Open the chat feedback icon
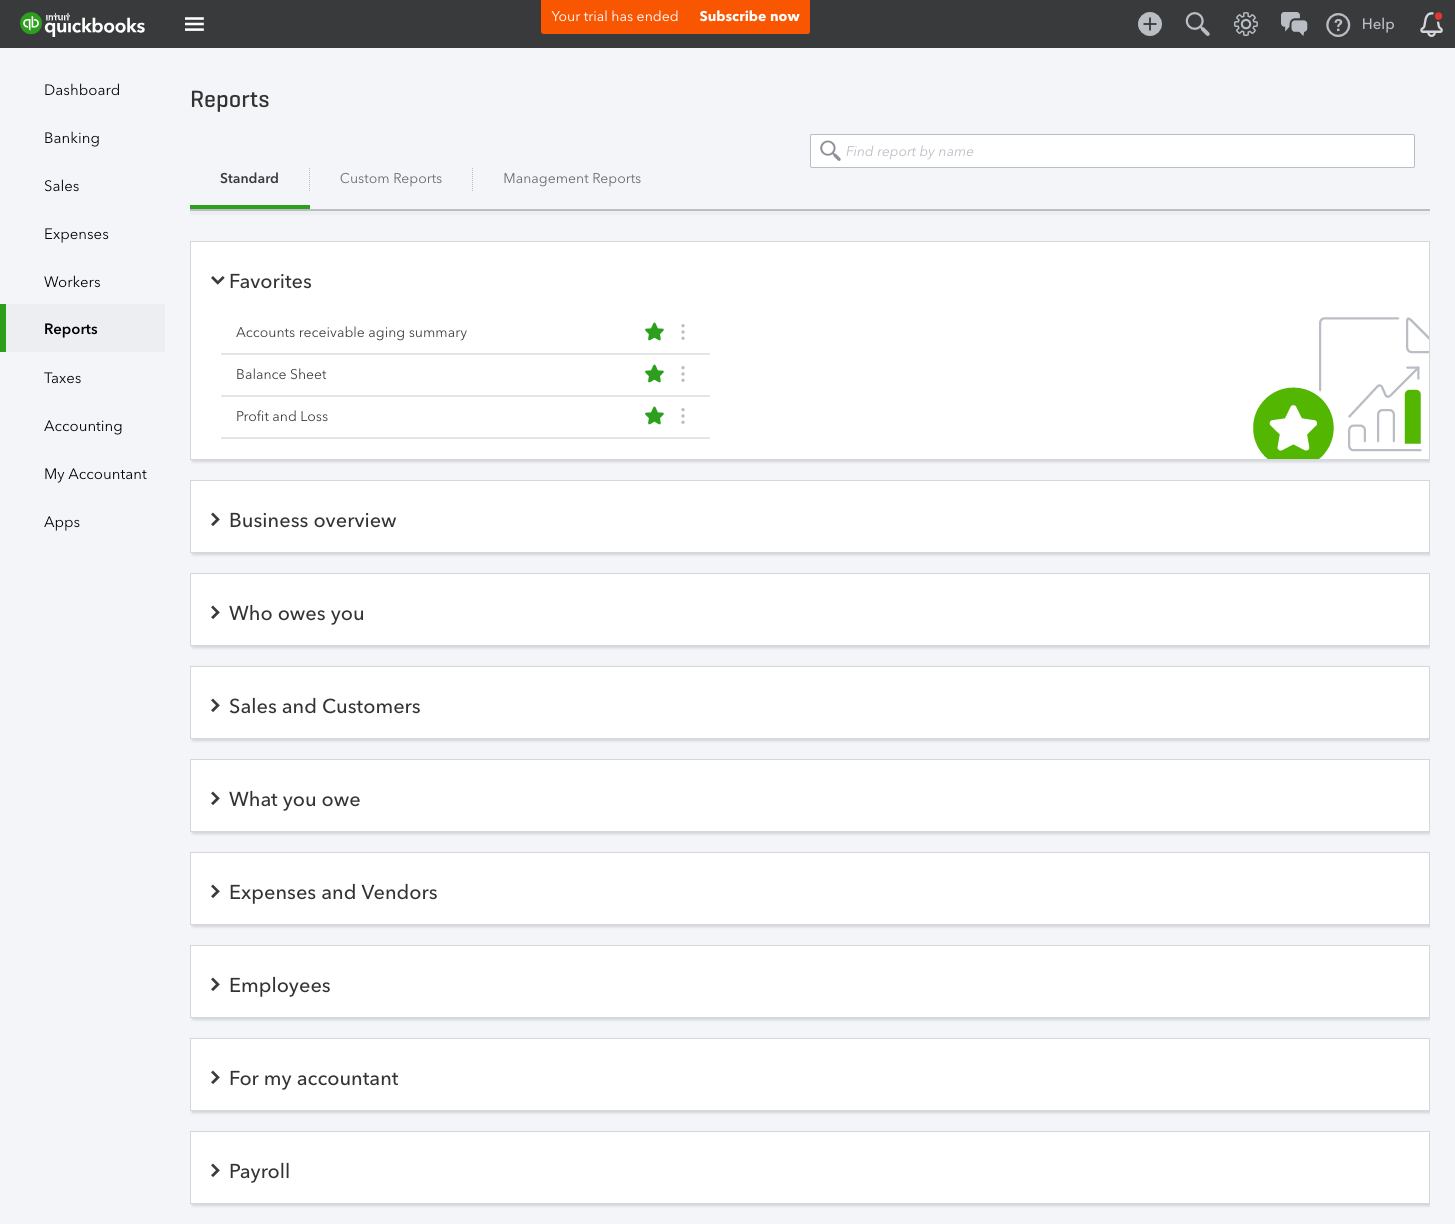1455x1224 pixels. click(1294, 24)
